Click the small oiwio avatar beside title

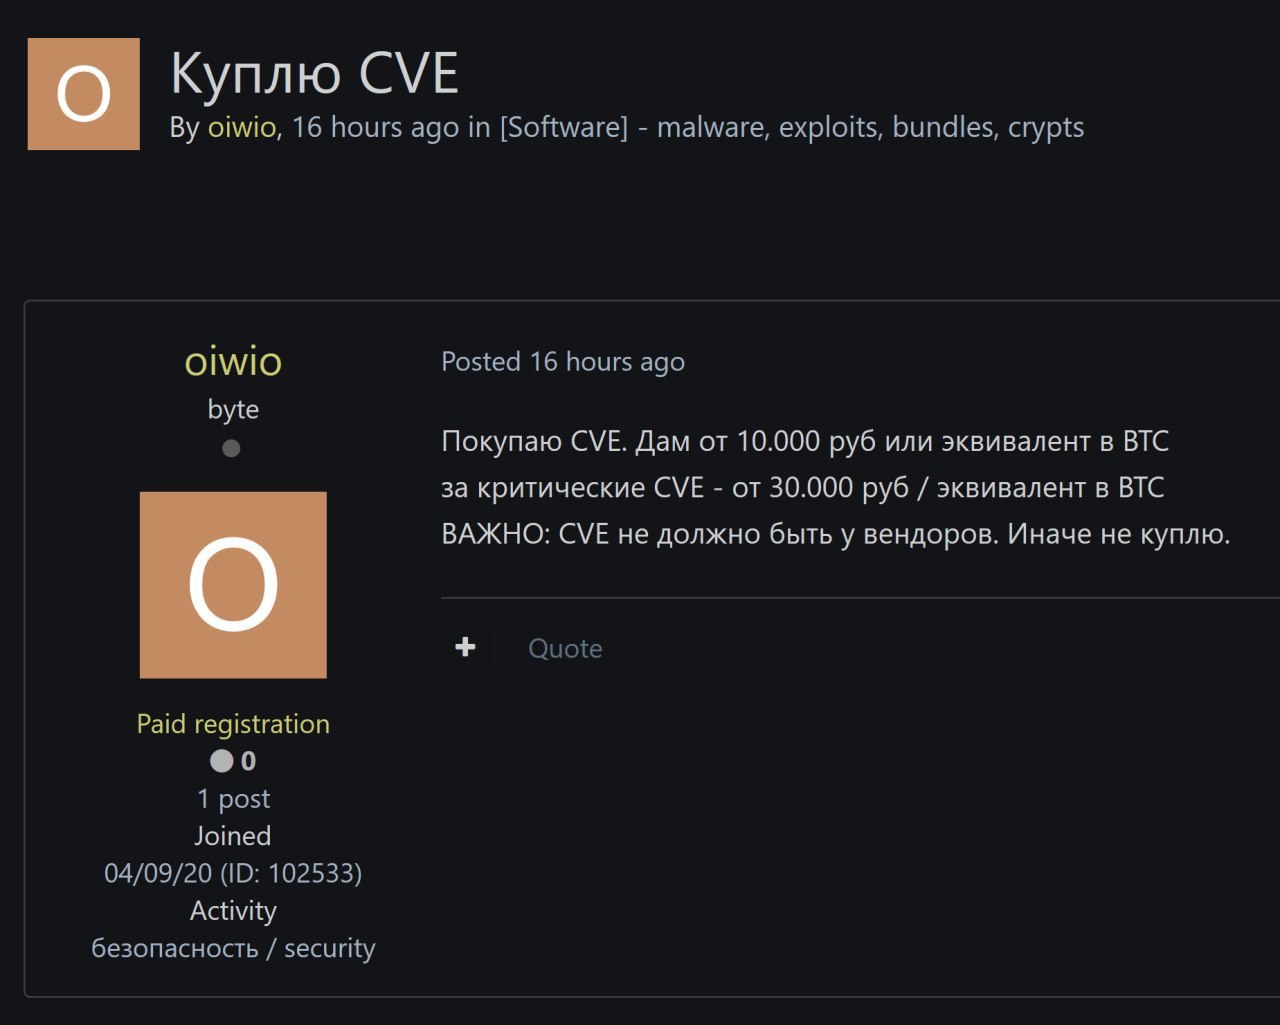[83, 94]
